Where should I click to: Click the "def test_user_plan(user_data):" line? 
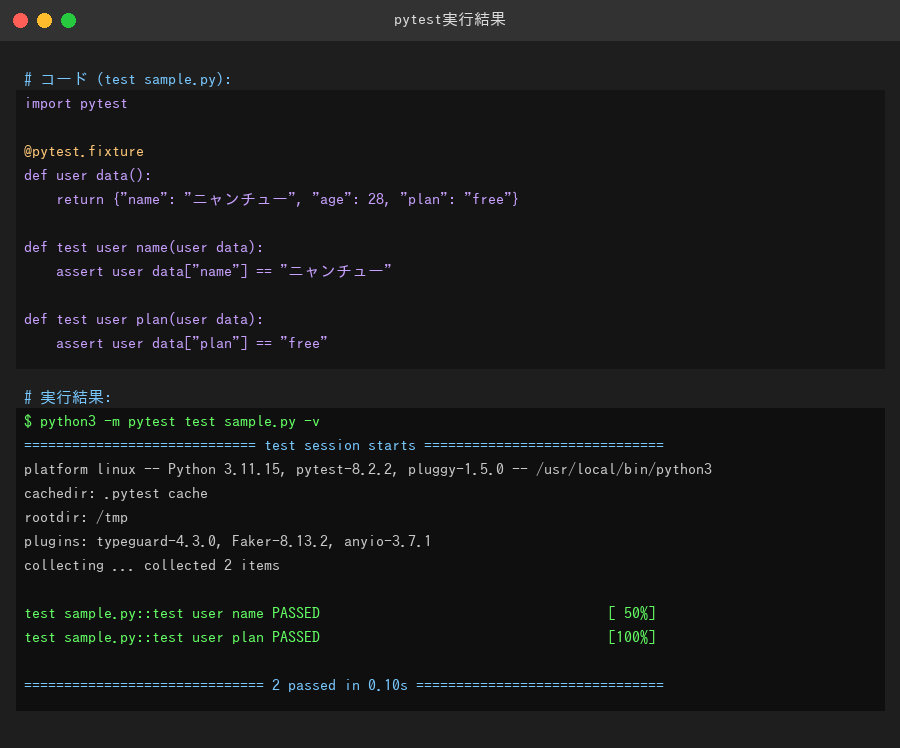[x=143, y=319]
